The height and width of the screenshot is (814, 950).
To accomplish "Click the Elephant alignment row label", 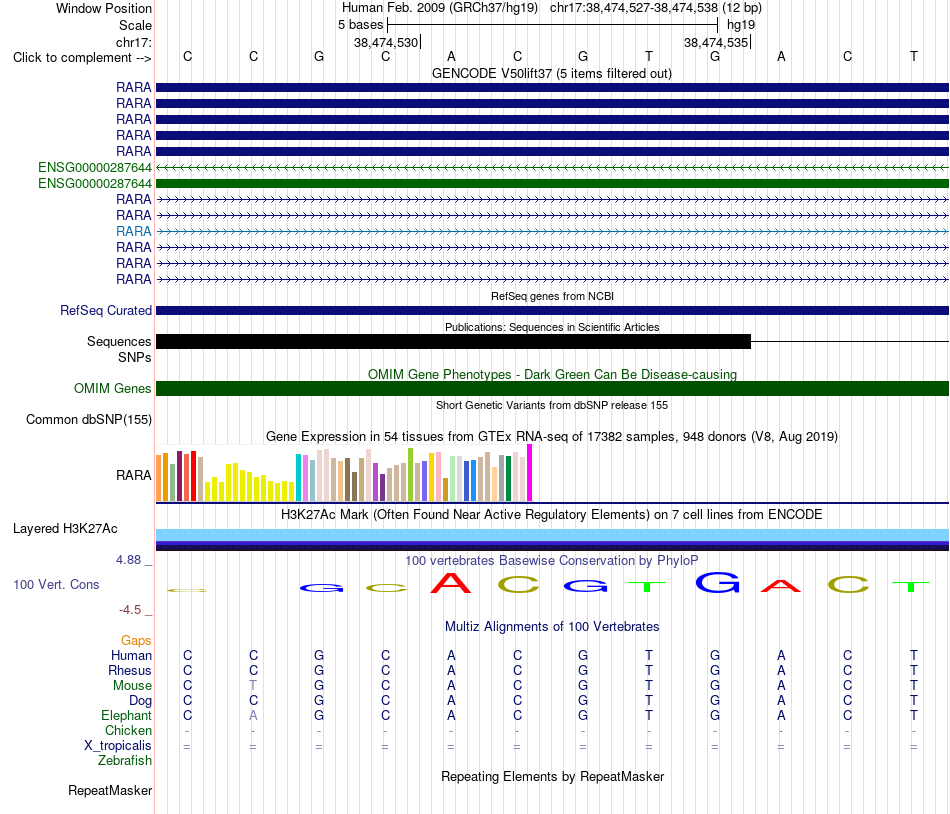I will (126, 715).
